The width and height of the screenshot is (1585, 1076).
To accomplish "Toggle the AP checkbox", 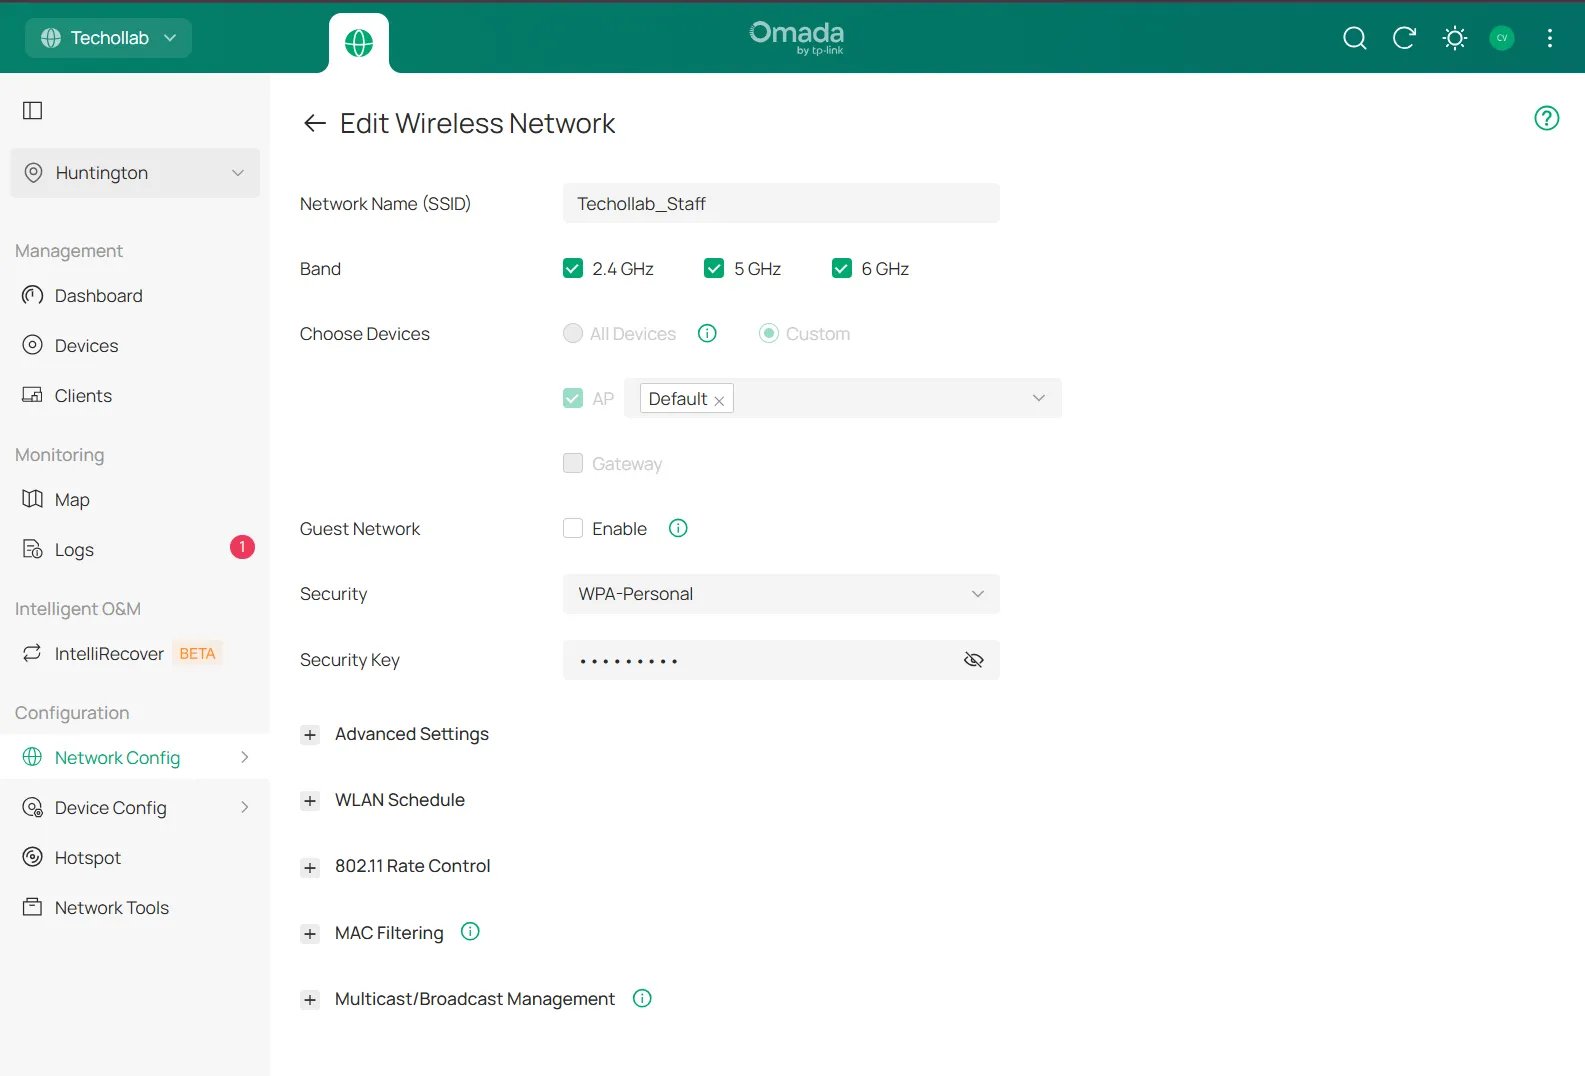I will click(x=573, y=398).
